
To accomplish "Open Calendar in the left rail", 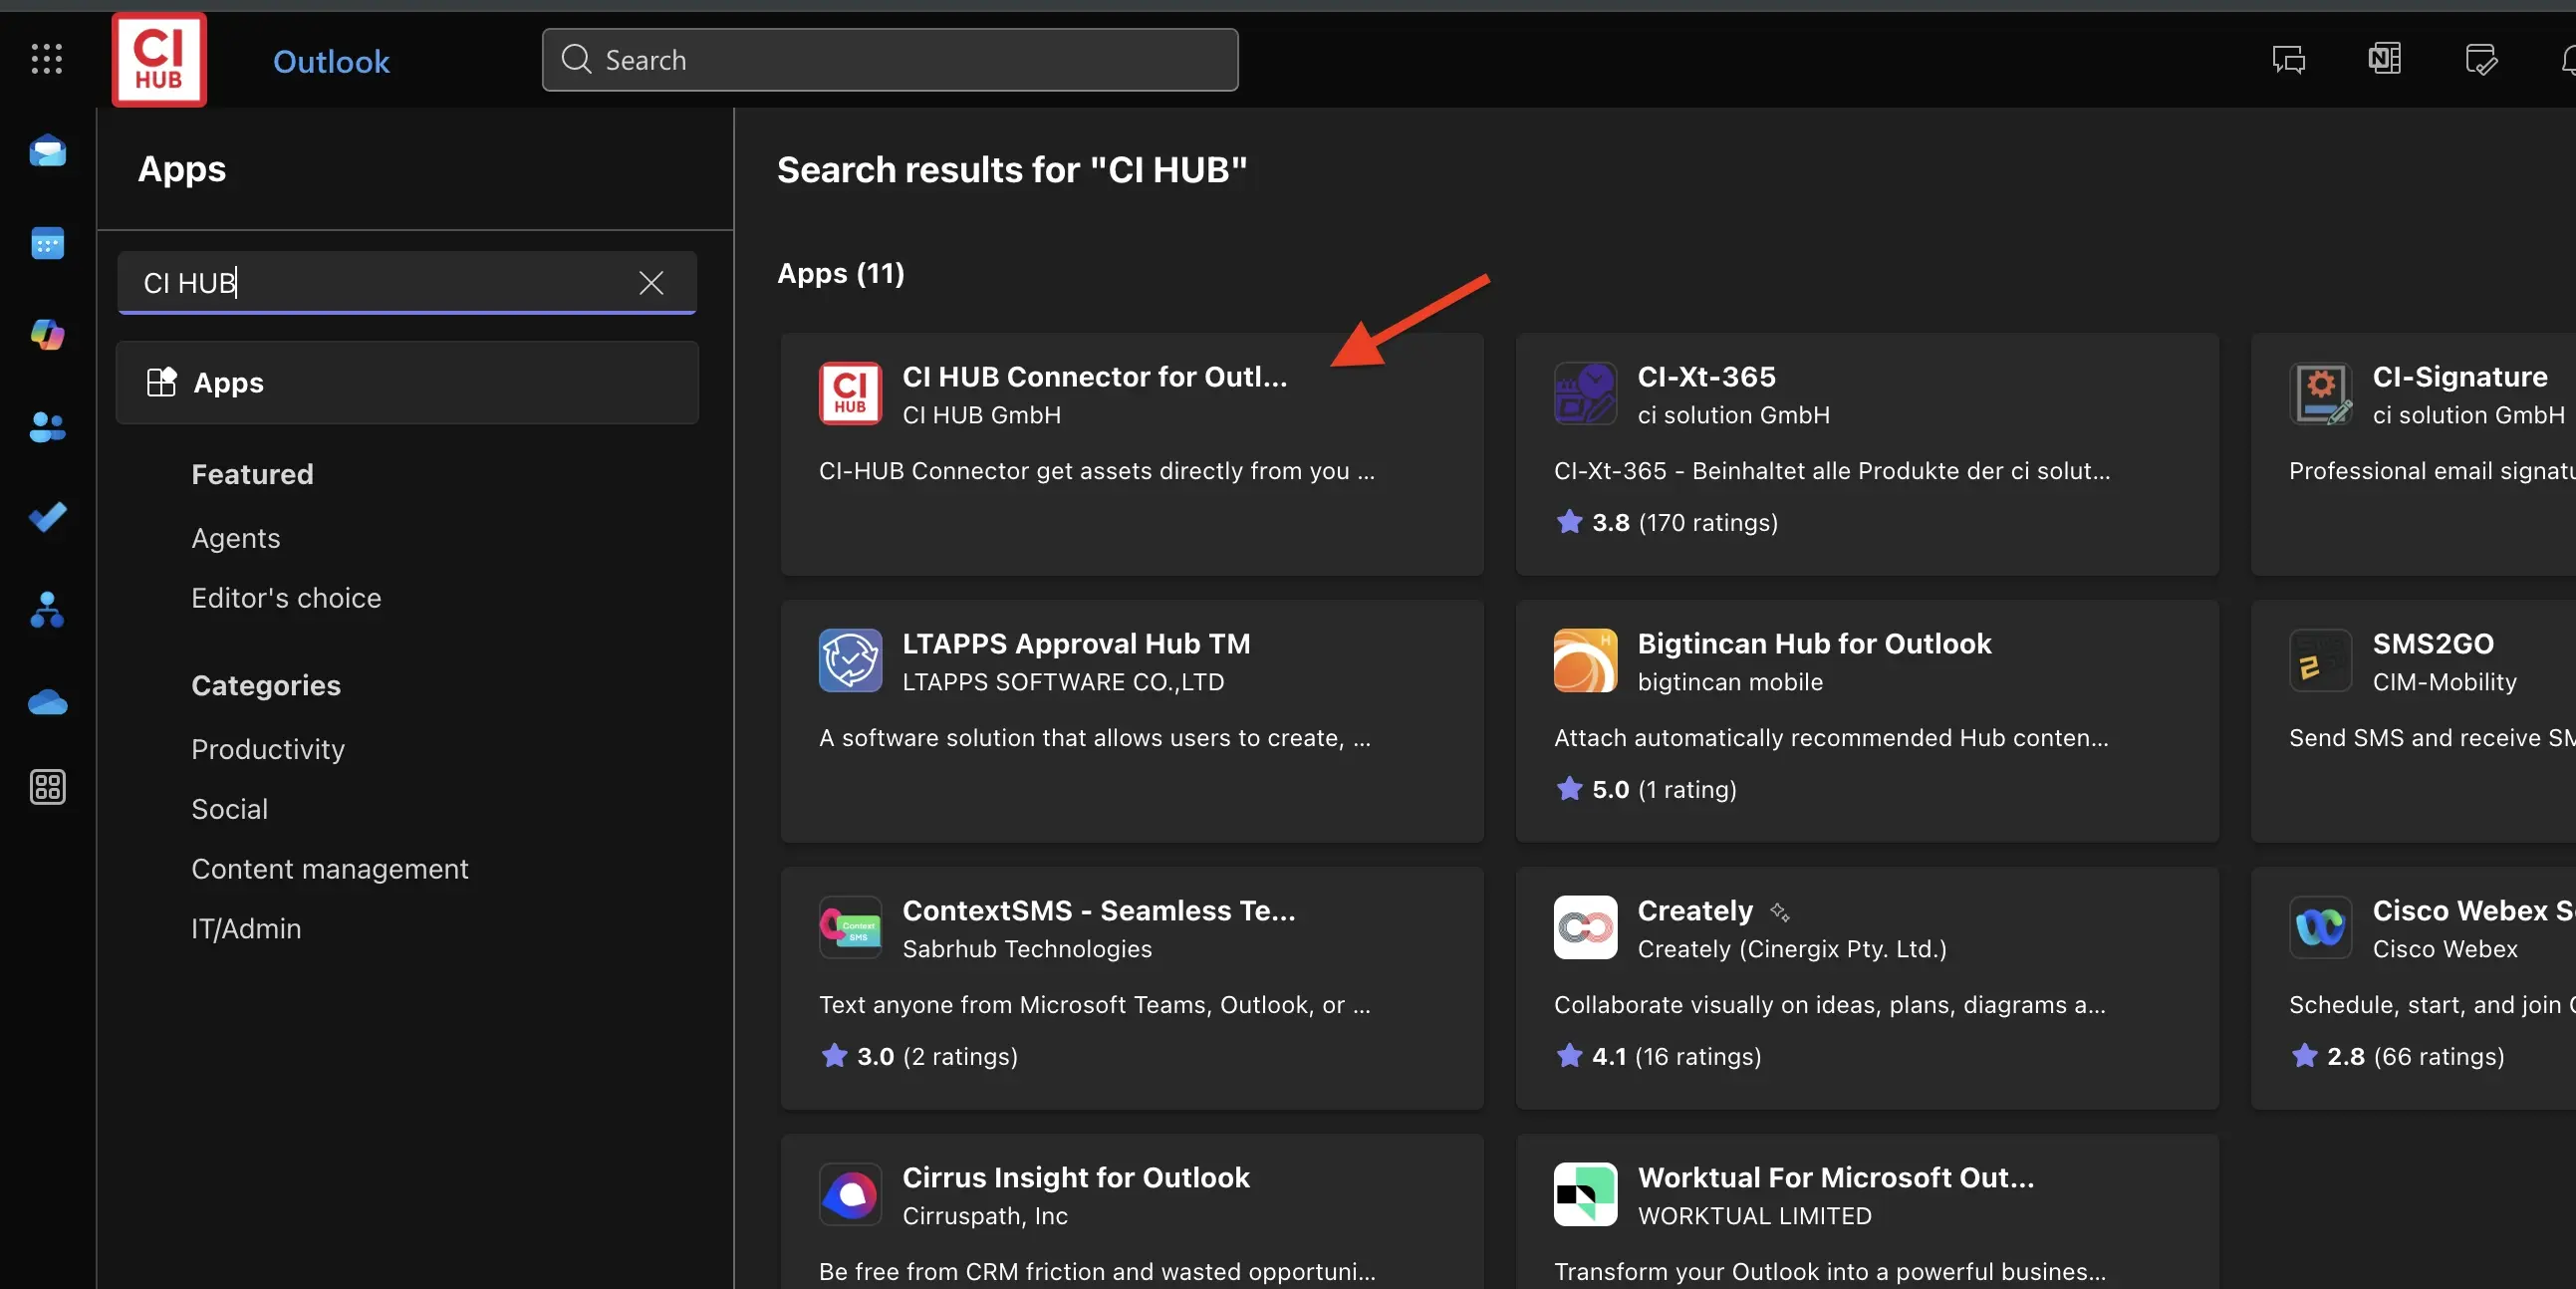I will [x=47, y=243].
